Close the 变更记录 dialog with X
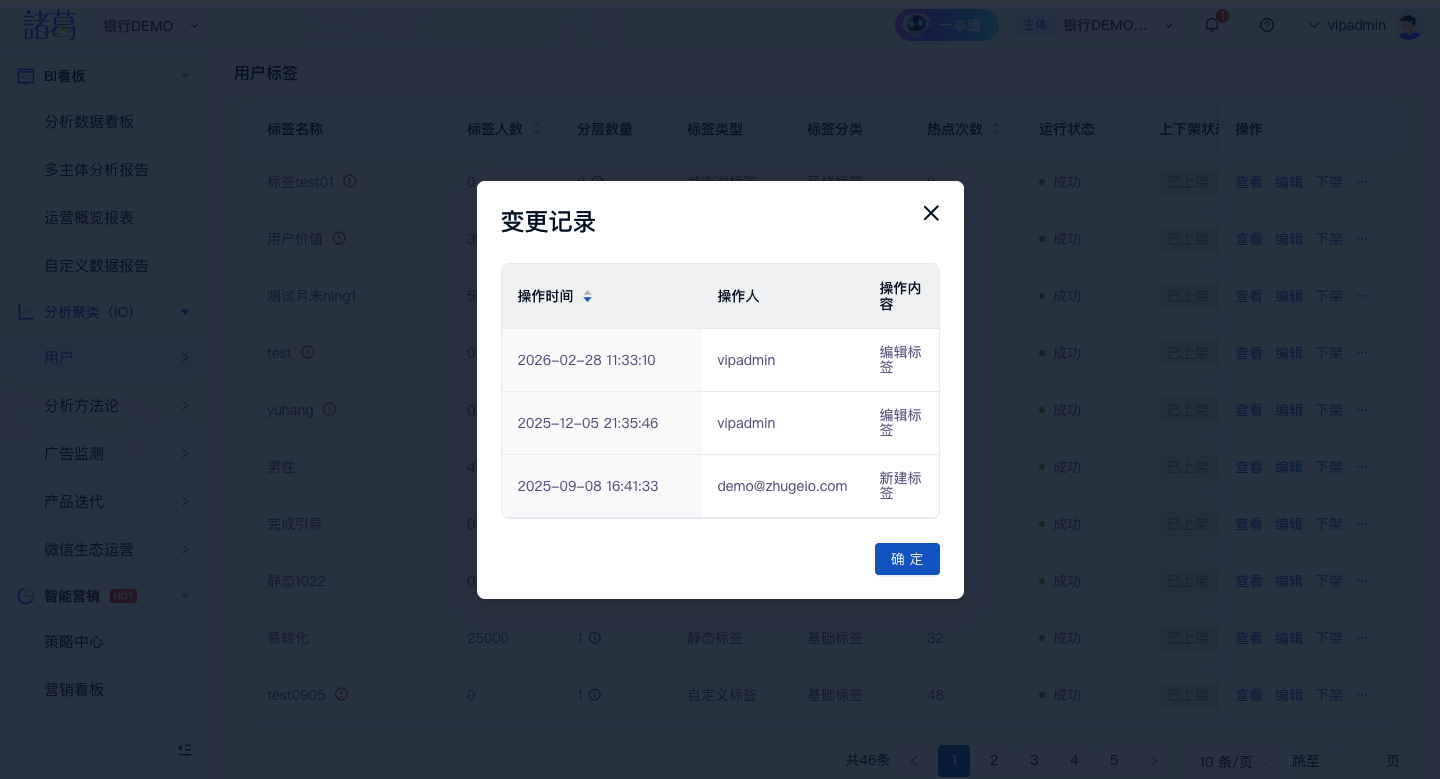The width and height of the screenshot is (1440, 779). coord(931,213)
